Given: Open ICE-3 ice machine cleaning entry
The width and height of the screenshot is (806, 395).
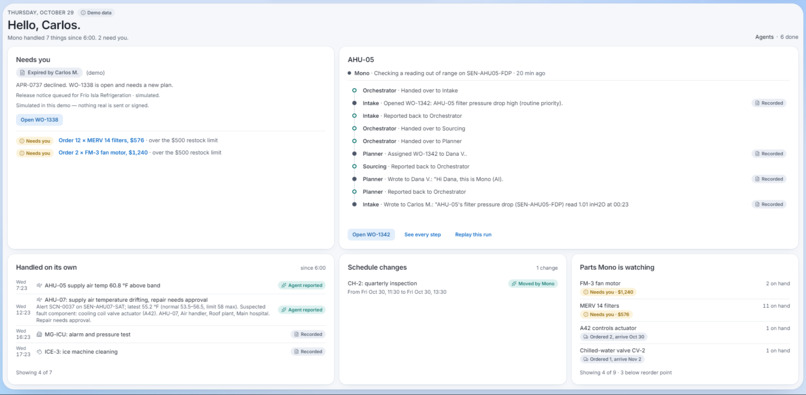Looking at the screenshot, I should pyautogui.click(x=81, y=352).
